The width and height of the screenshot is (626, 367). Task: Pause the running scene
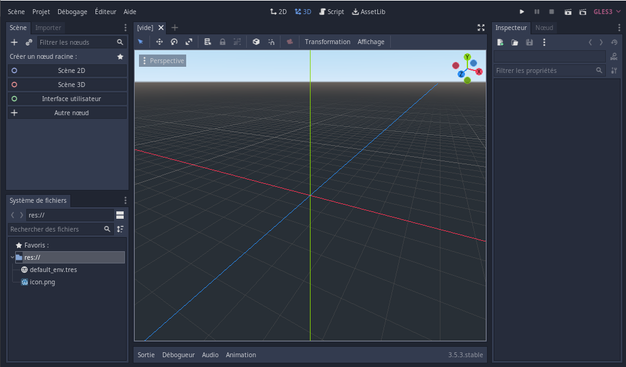537,12
